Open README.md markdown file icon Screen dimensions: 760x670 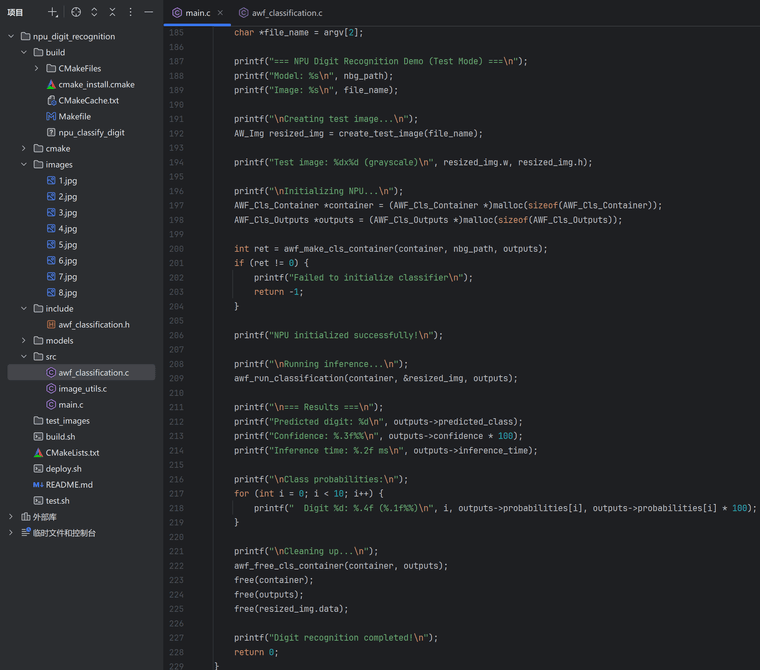[x=38, y=484]
